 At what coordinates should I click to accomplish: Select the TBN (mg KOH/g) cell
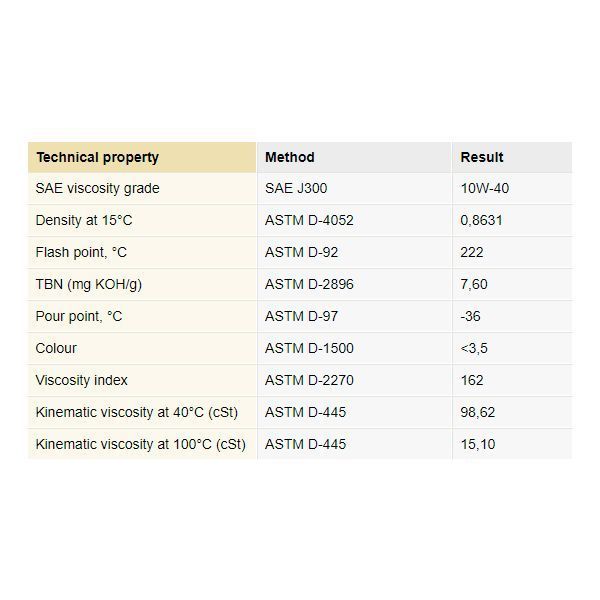click(x=142, y=284)
